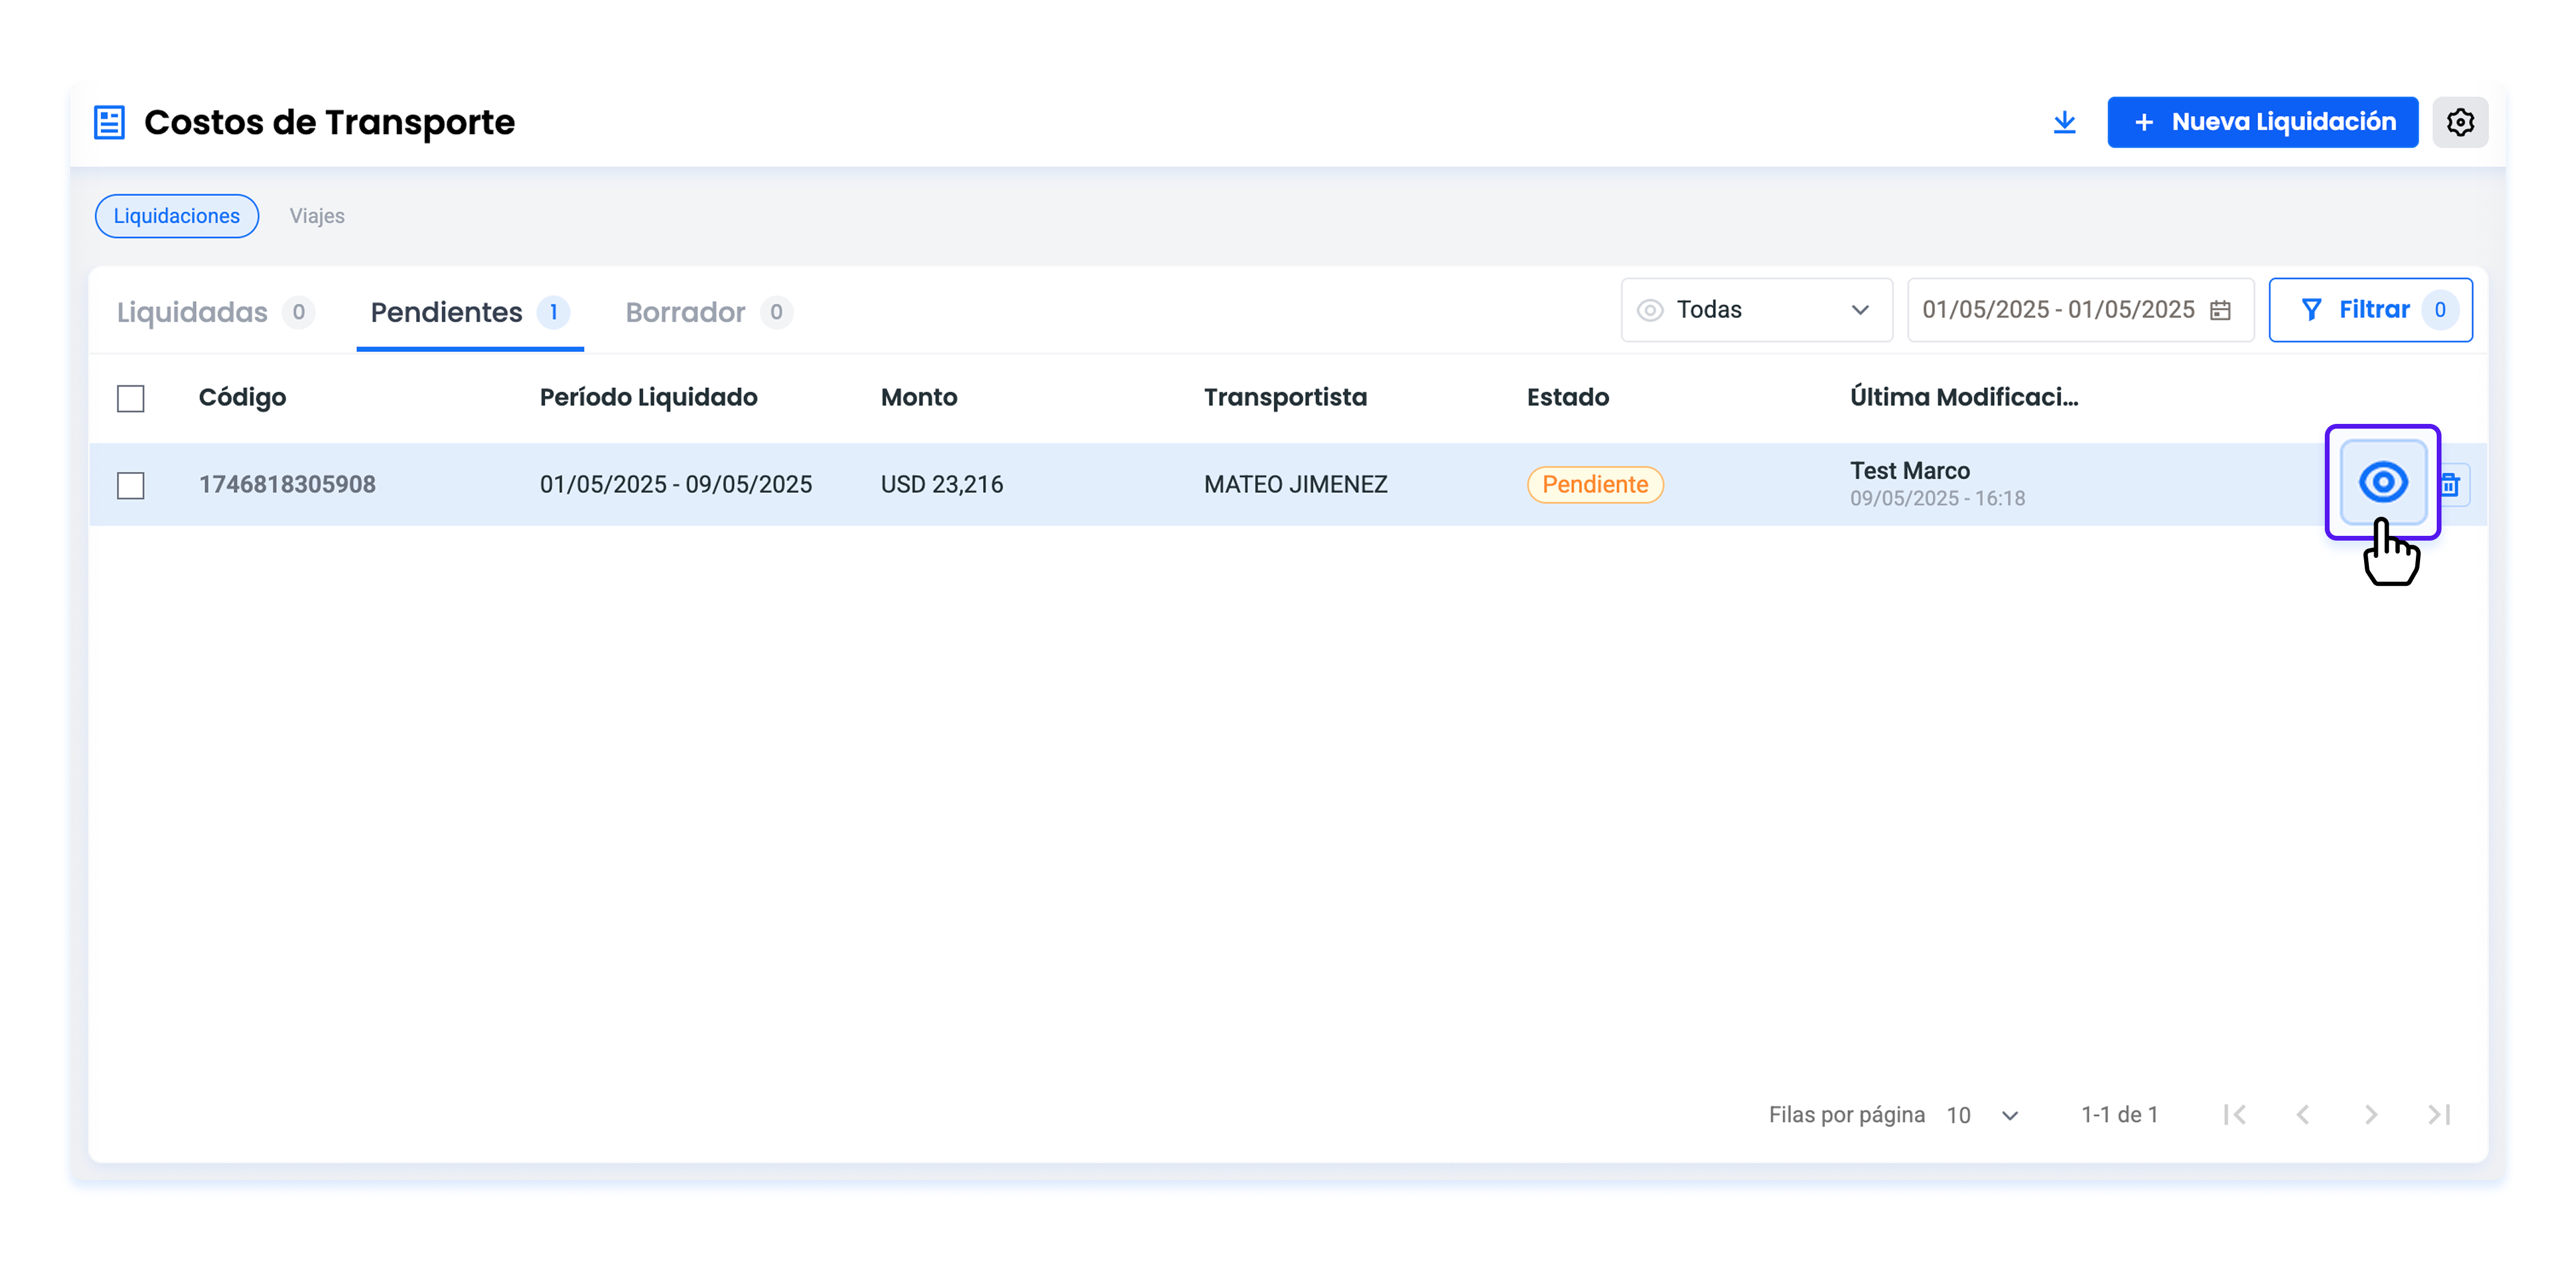Screen dimensions: 2576x1261
Task: Click the Nueva Liquidación button
Action: 2262,122
